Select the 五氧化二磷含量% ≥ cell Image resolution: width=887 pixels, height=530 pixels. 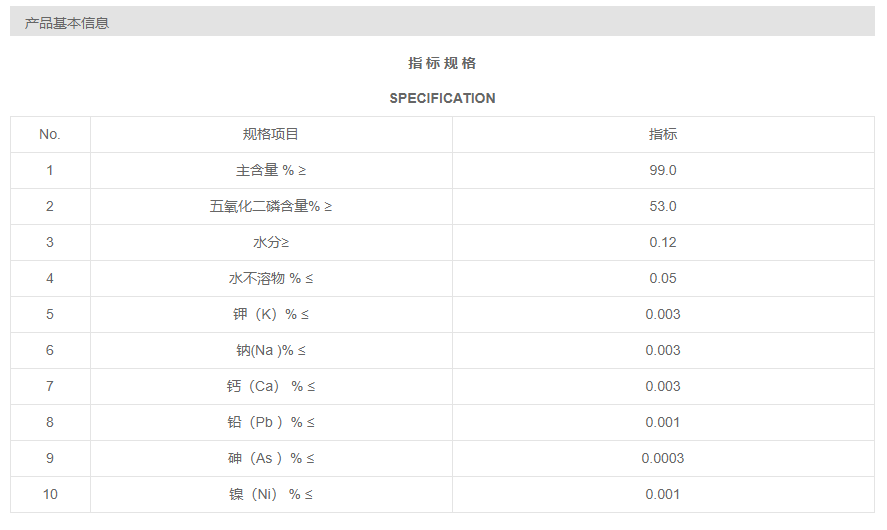click(x=271, y=206)
